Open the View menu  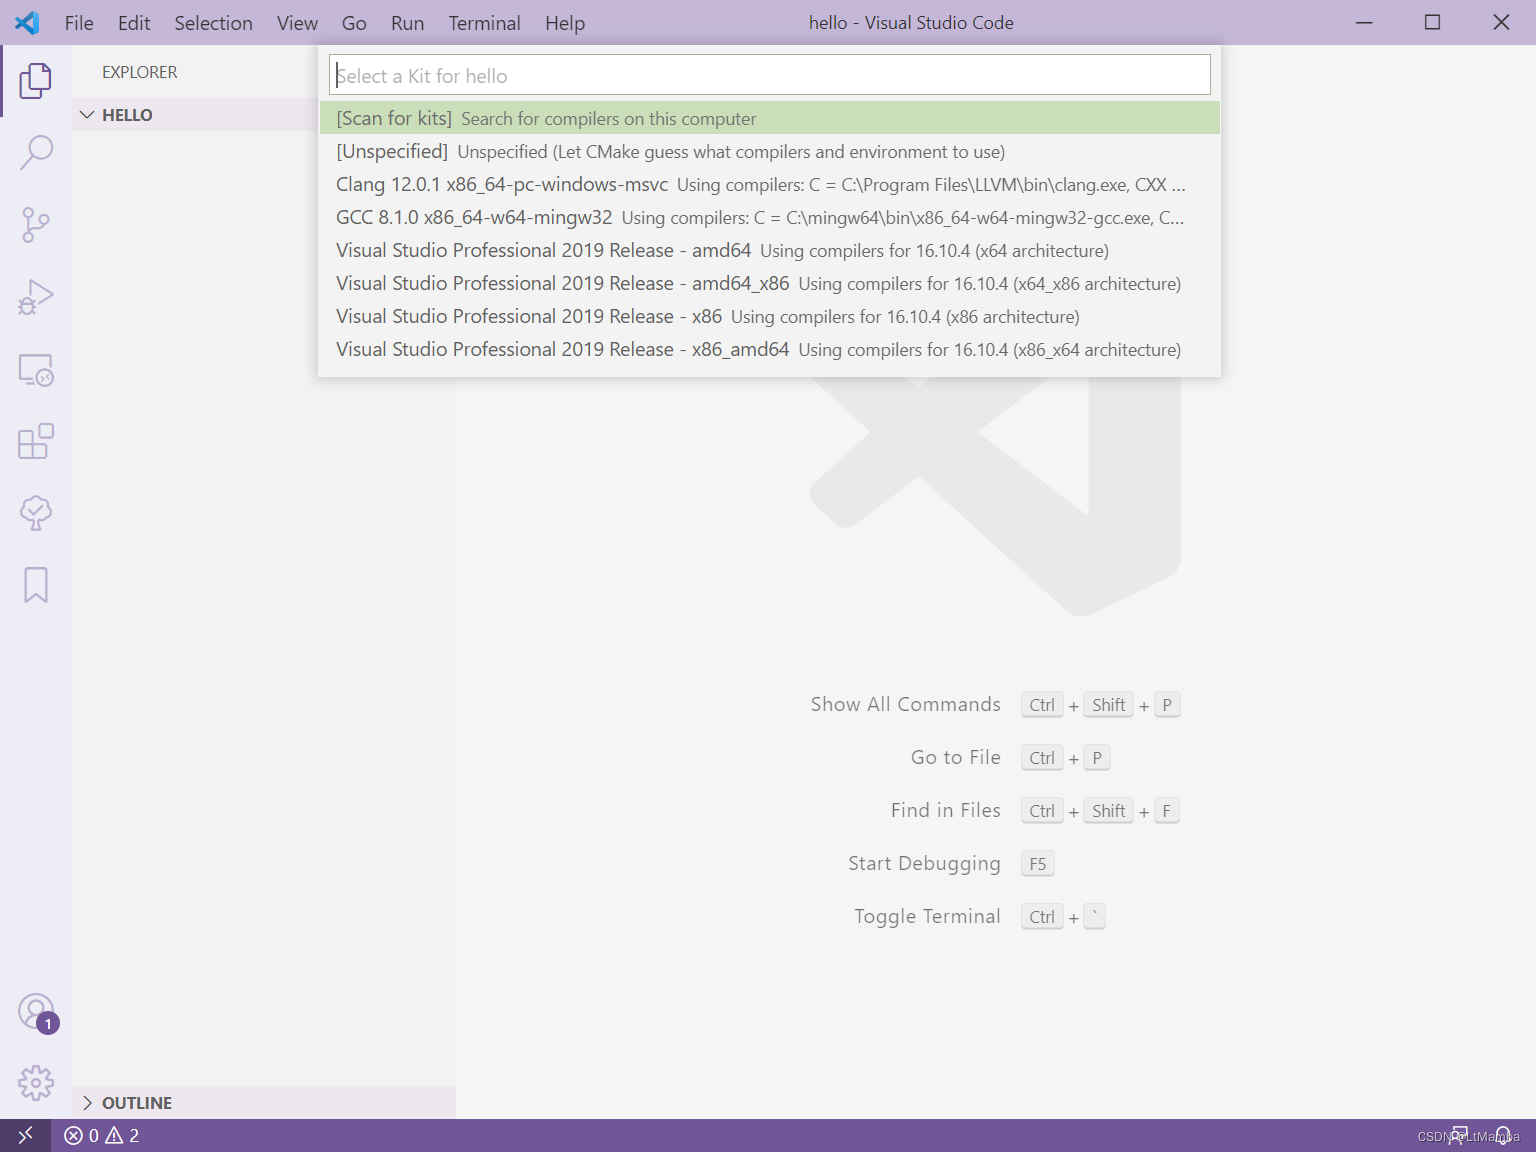click(297, 23)
